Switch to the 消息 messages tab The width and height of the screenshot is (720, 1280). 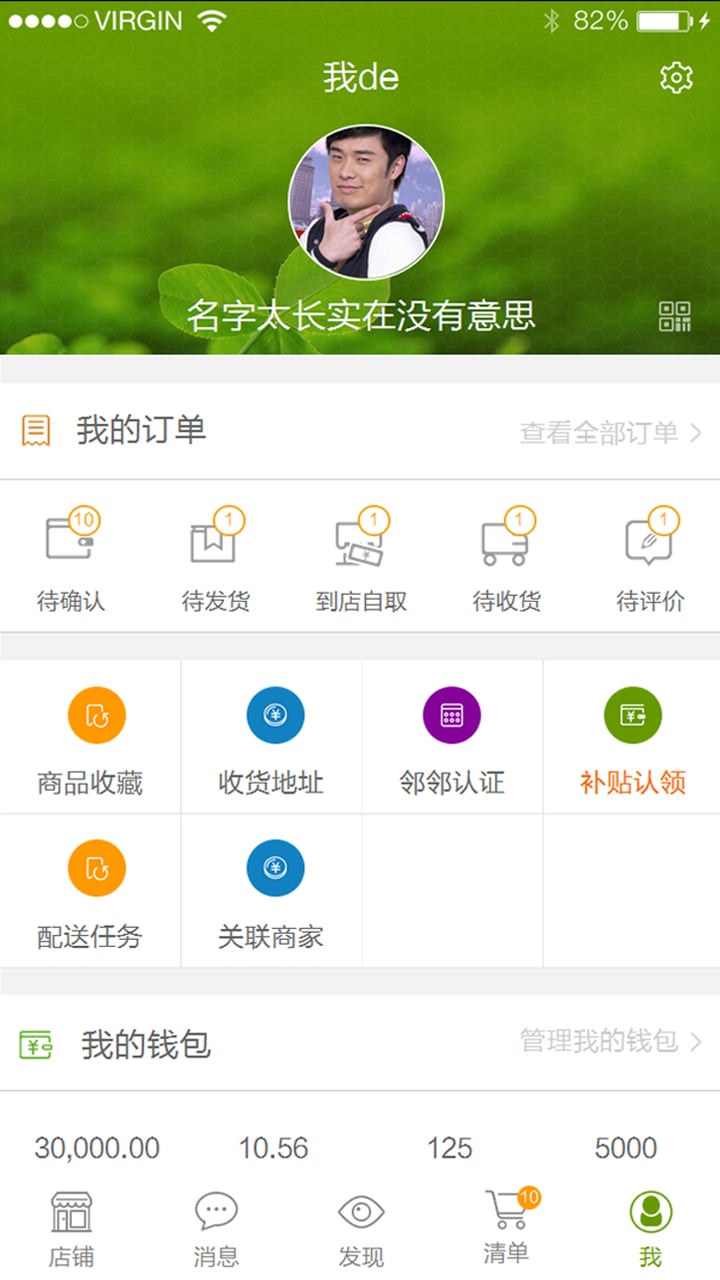[216, 1229]
